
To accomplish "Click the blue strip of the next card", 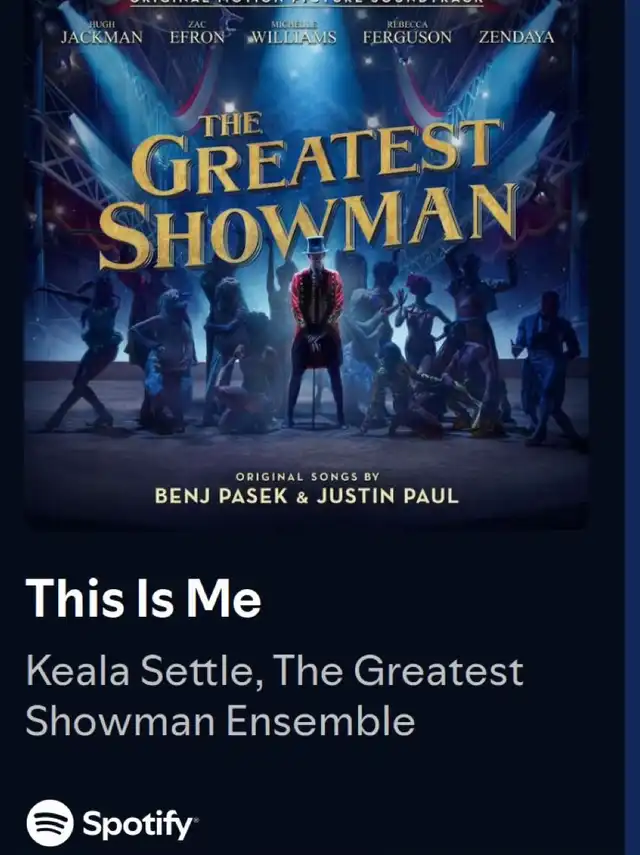I will pos(632,428).
